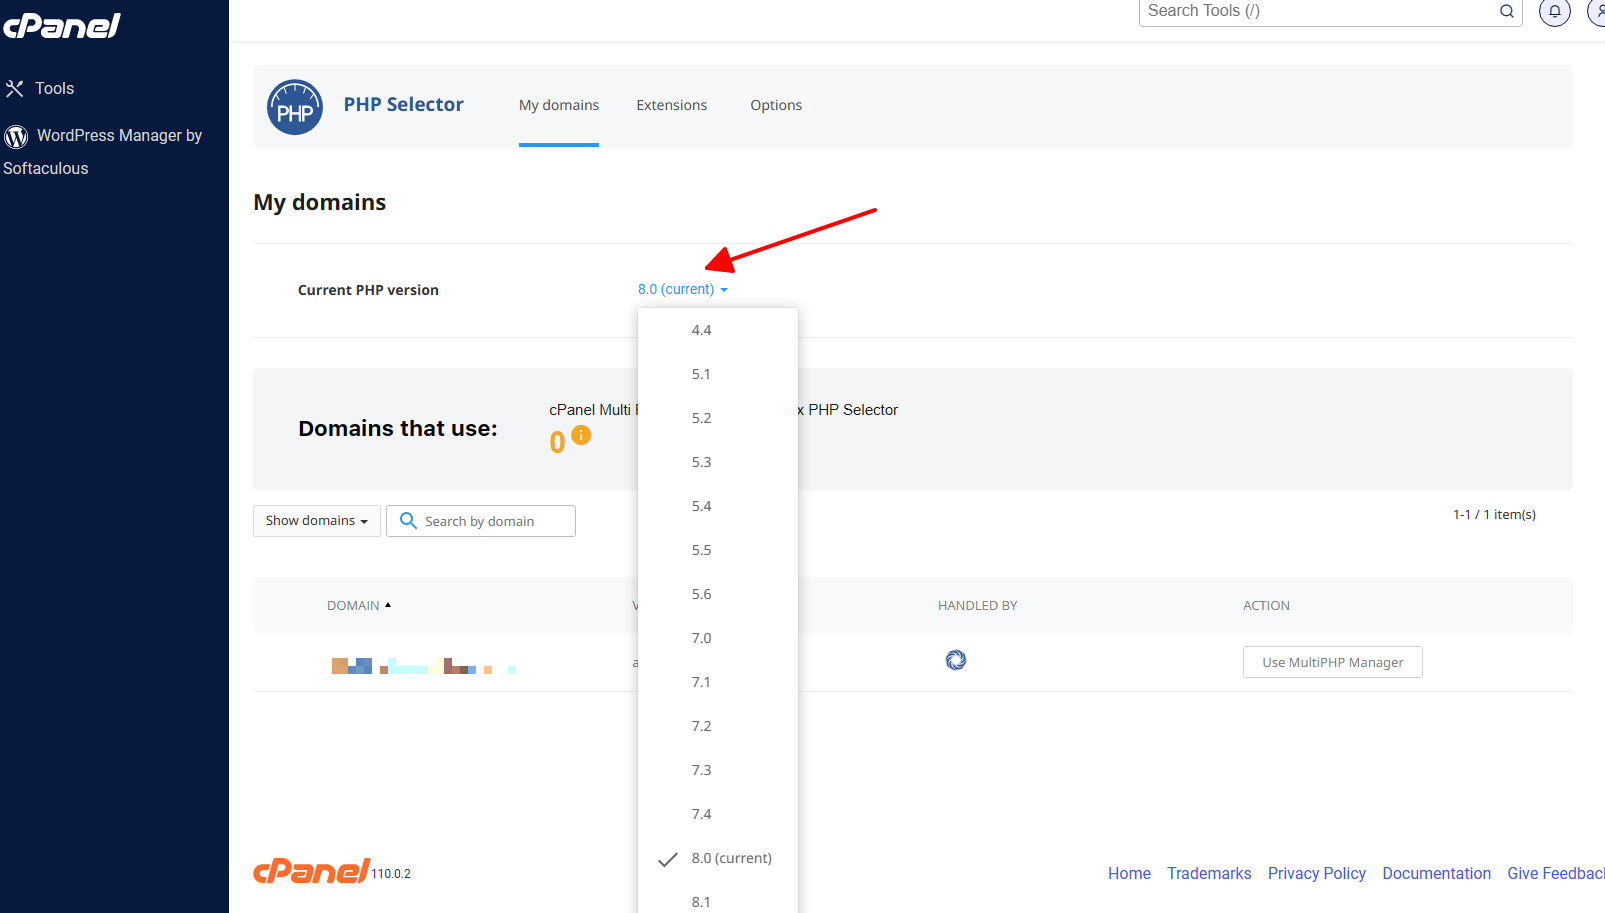Viewport: 1605px width, 913px height.
Task: Click the 110.0.2 version number
Action: coord(391,874)
